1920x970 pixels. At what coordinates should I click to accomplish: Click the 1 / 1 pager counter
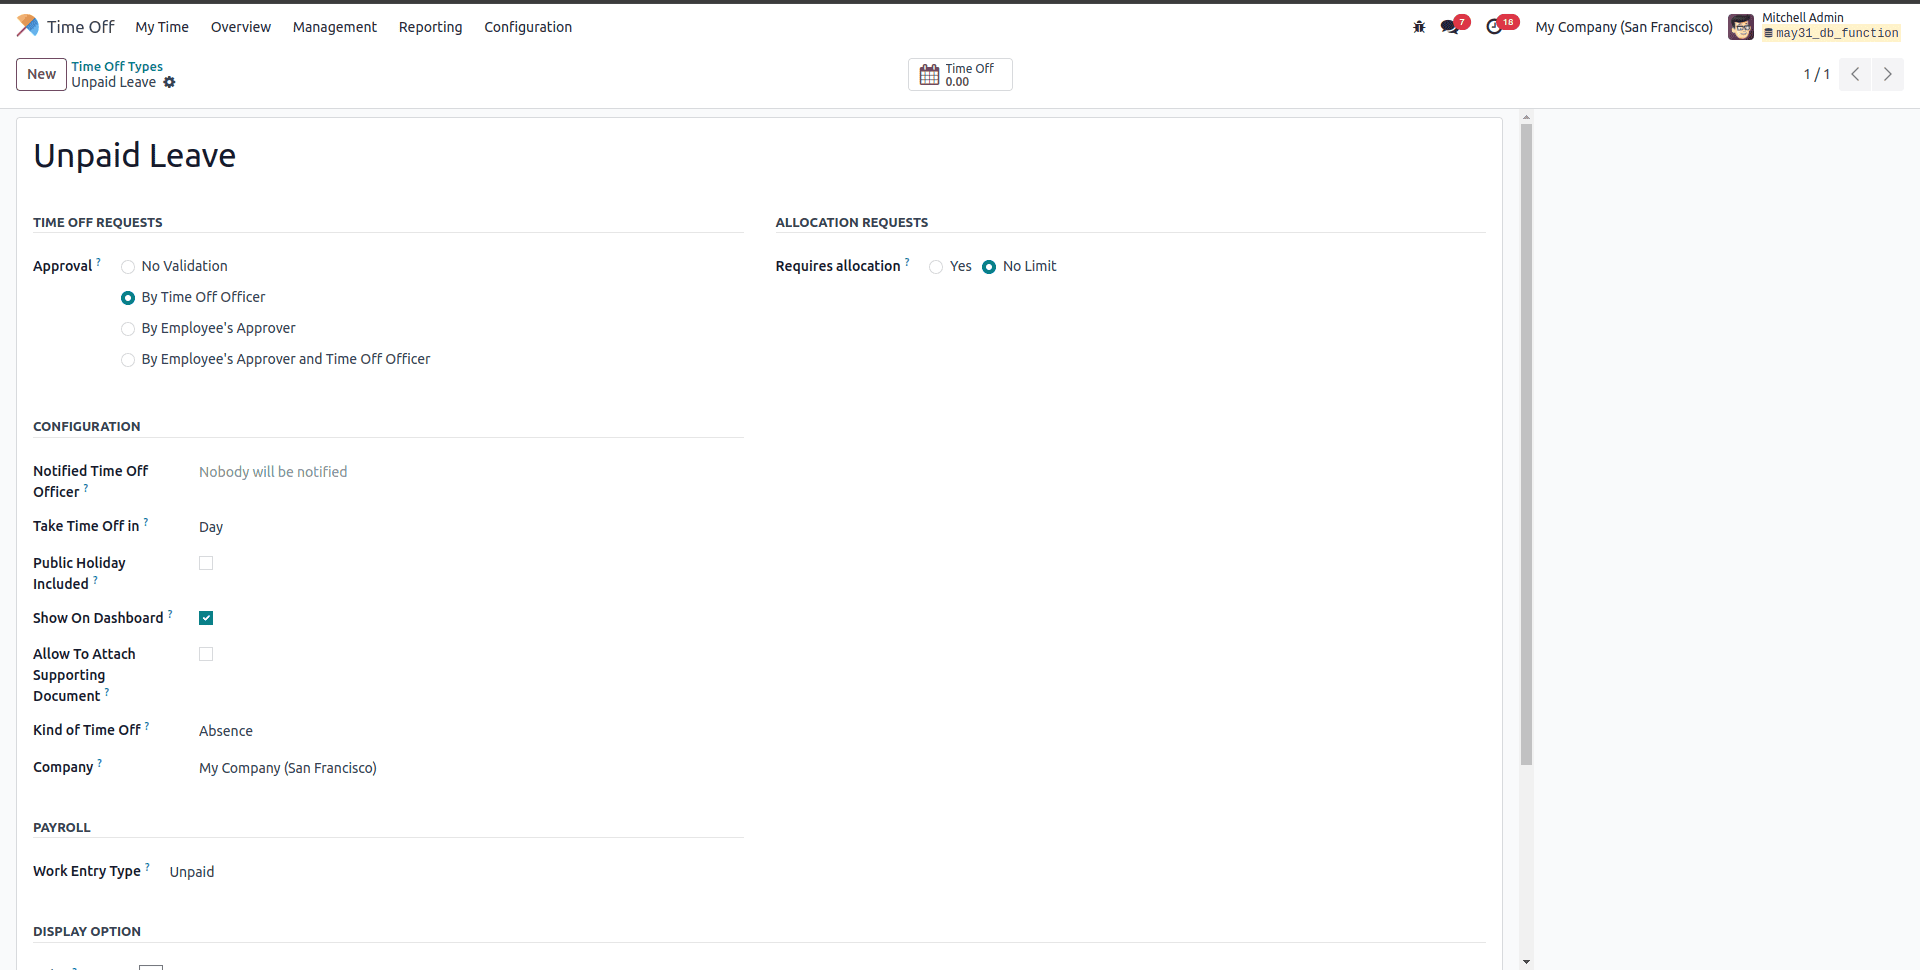click(x=1816, y=74)
